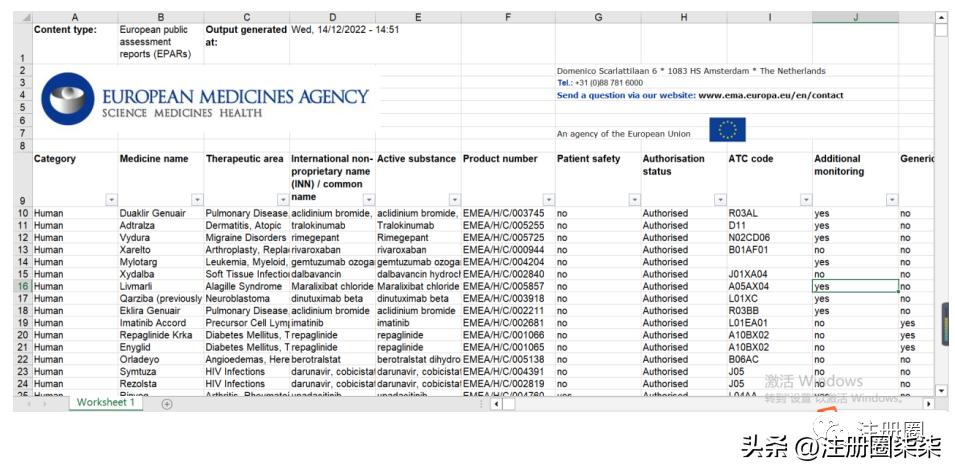Click the N02CD06 ATC code cell
The height and width of the screenshot is (473, 955).
click(x=769, y=237)
